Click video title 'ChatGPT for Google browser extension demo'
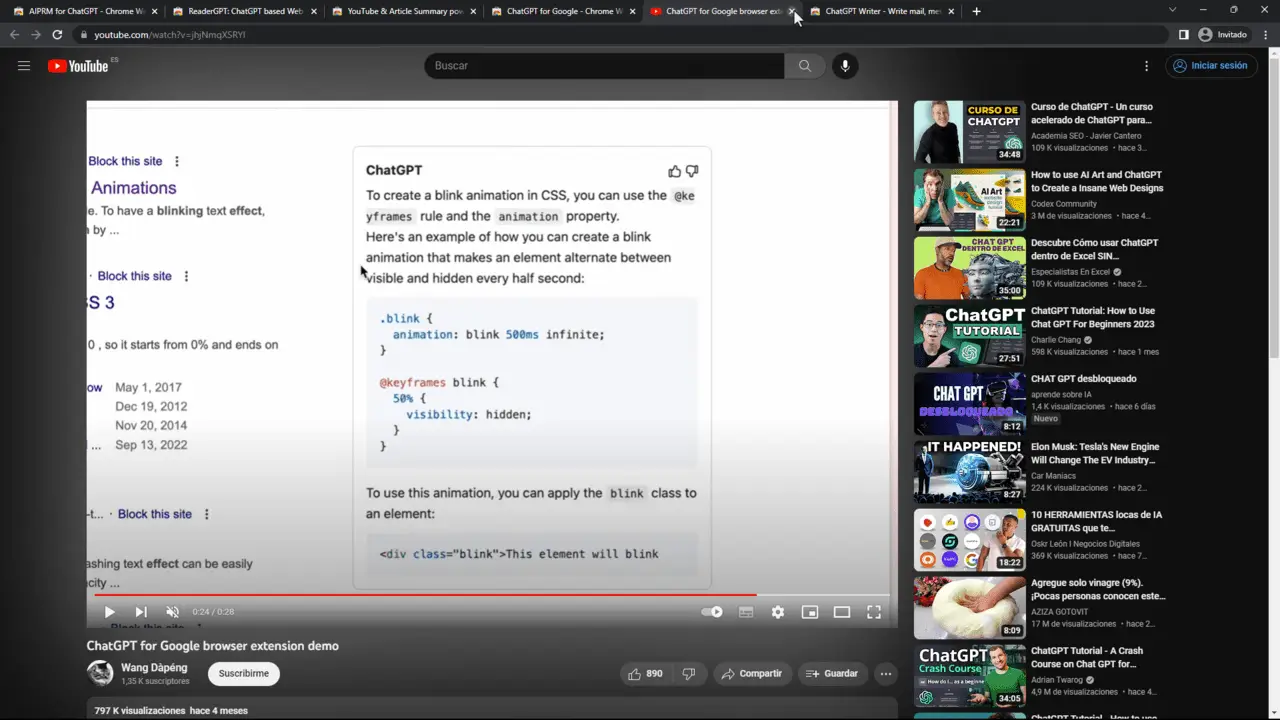The image size is (1280, 720). pos(213,646)
